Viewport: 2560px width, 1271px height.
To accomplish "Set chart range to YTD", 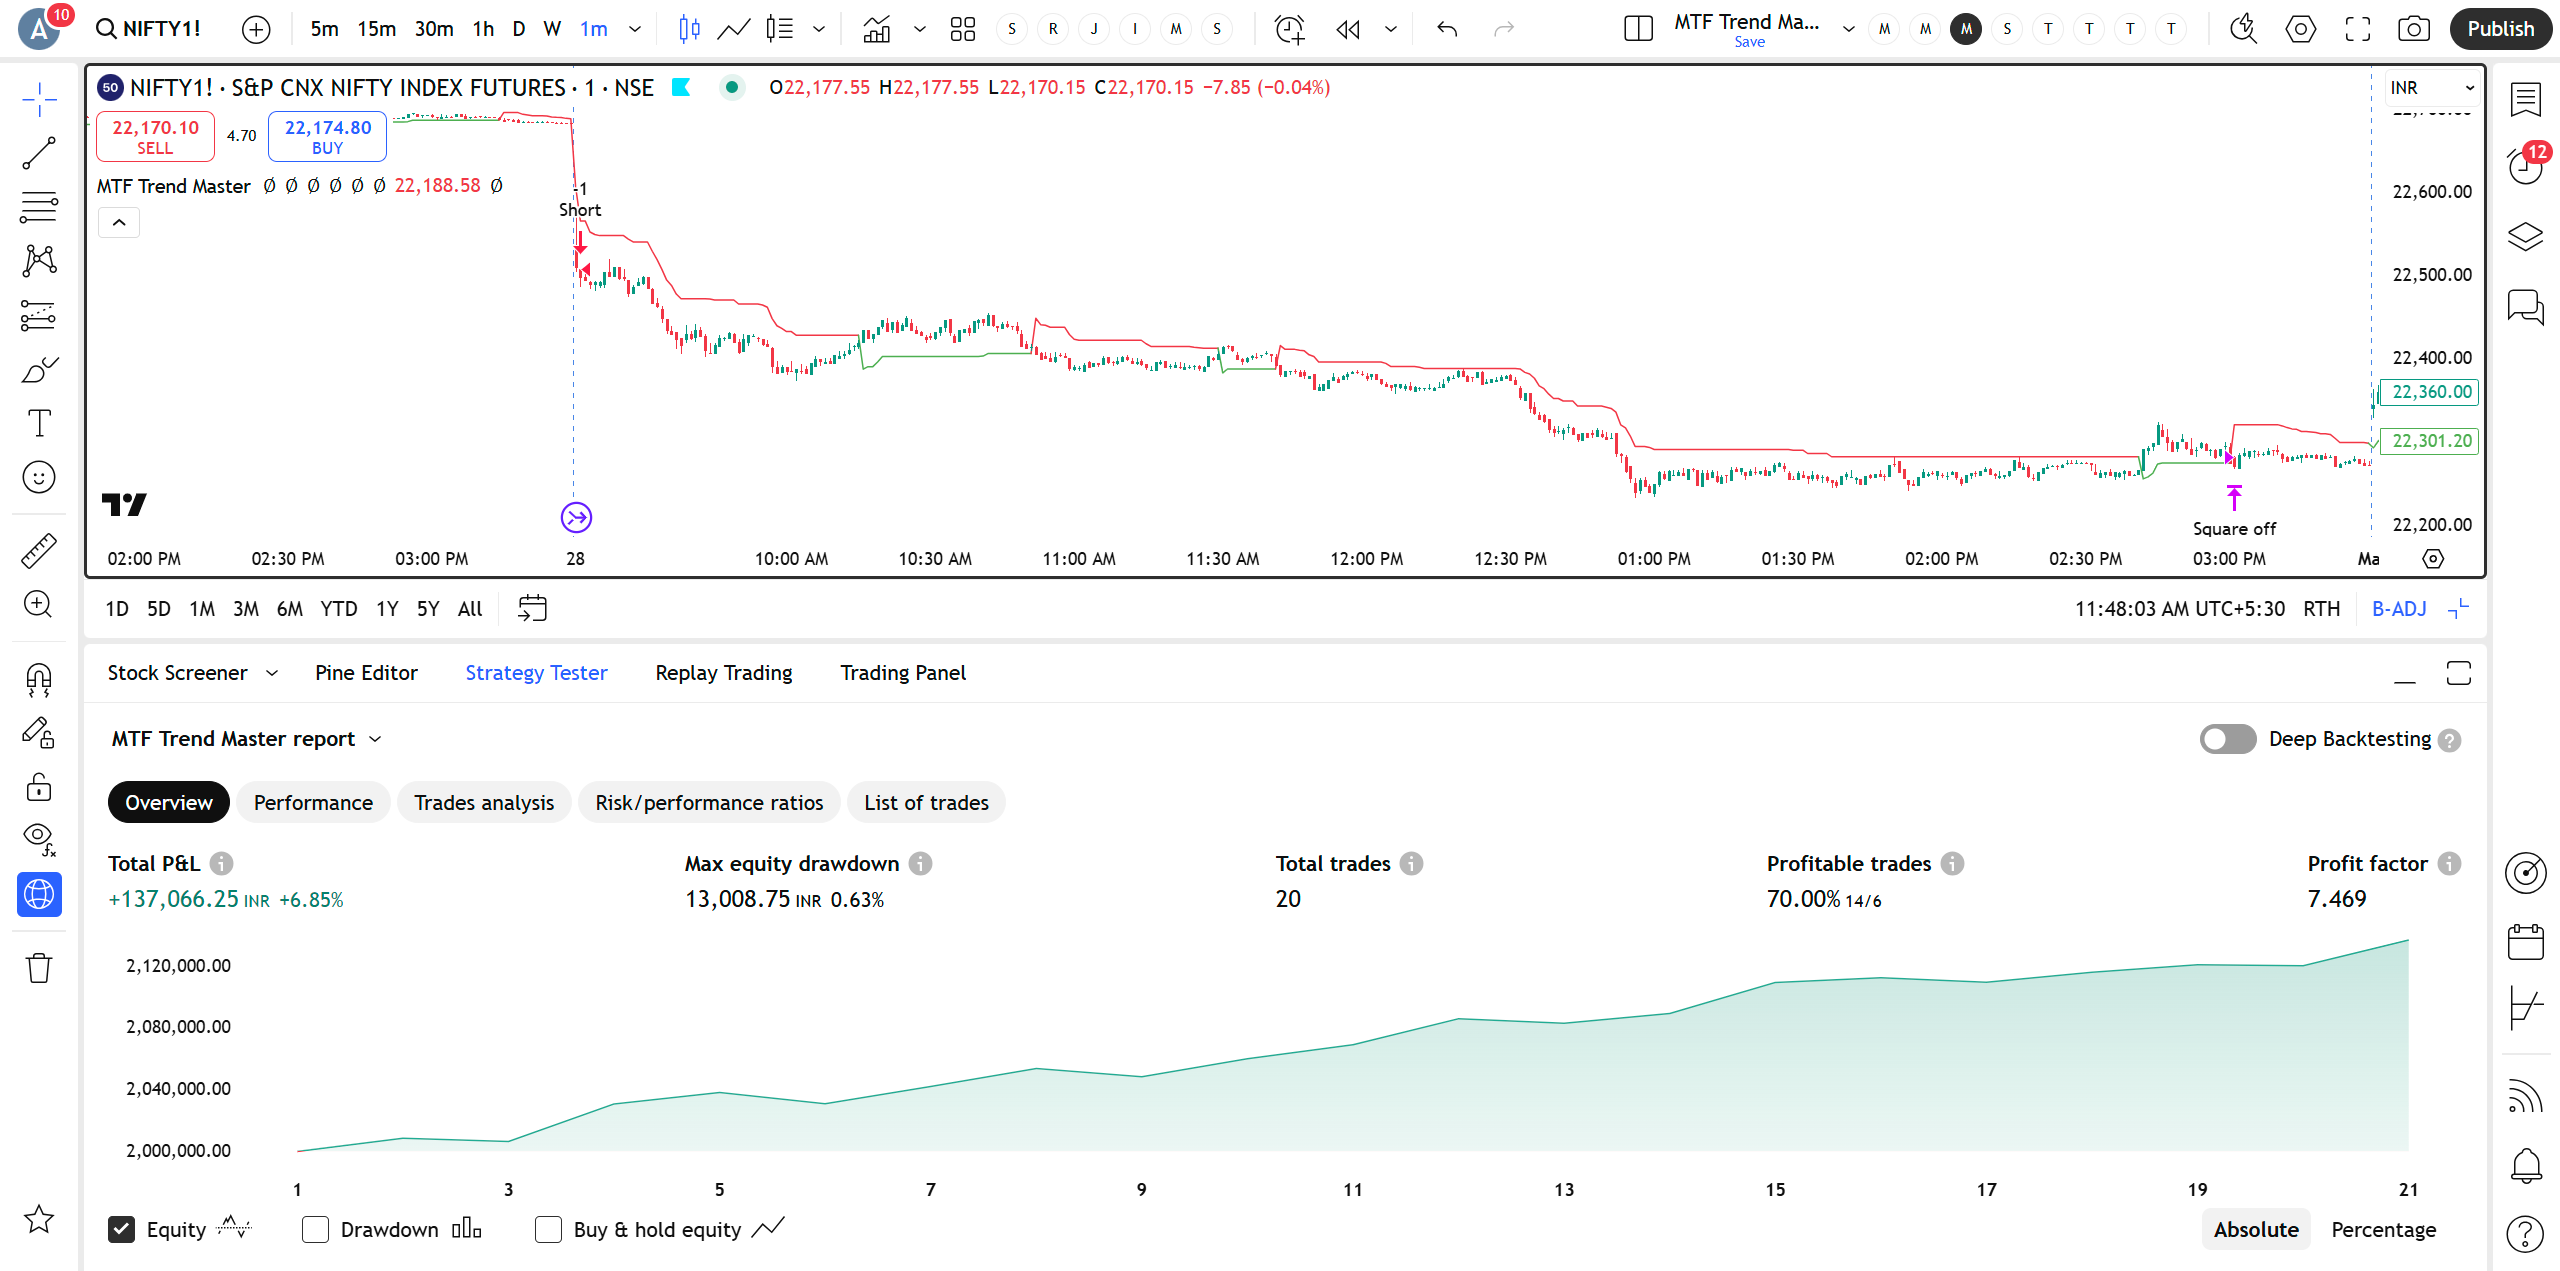I will click(339, 609).
